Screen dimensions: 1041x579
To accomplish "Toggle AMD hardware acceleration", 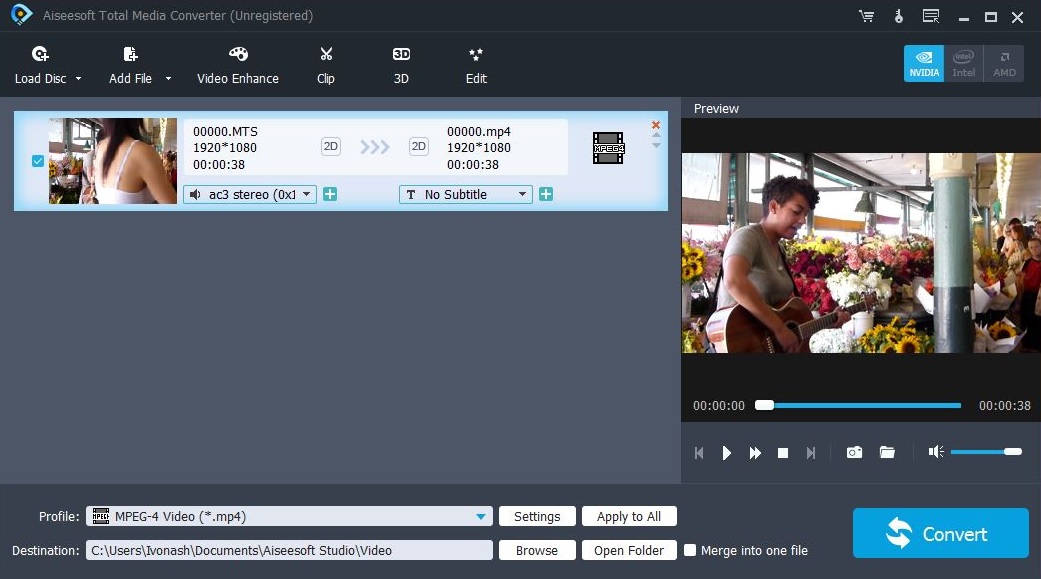I will [1003, 62].
